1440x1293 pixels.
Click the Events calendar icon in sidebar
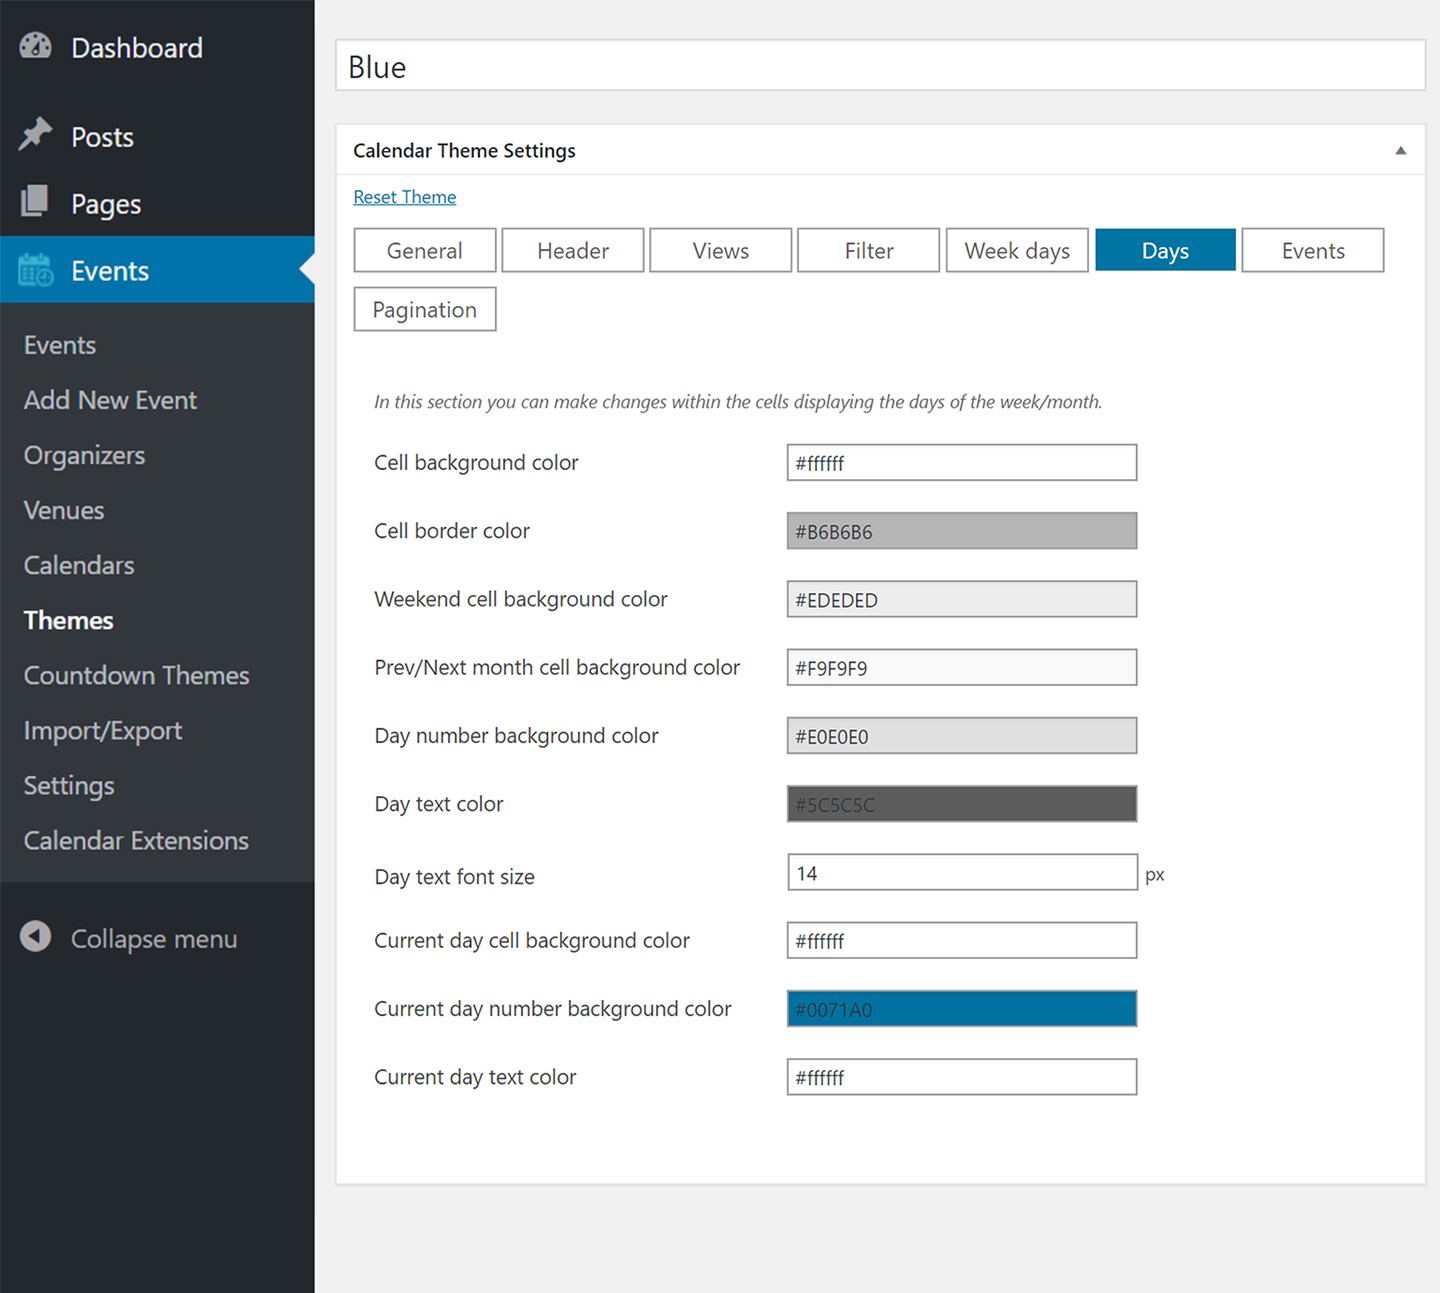[x=36, y=270]
